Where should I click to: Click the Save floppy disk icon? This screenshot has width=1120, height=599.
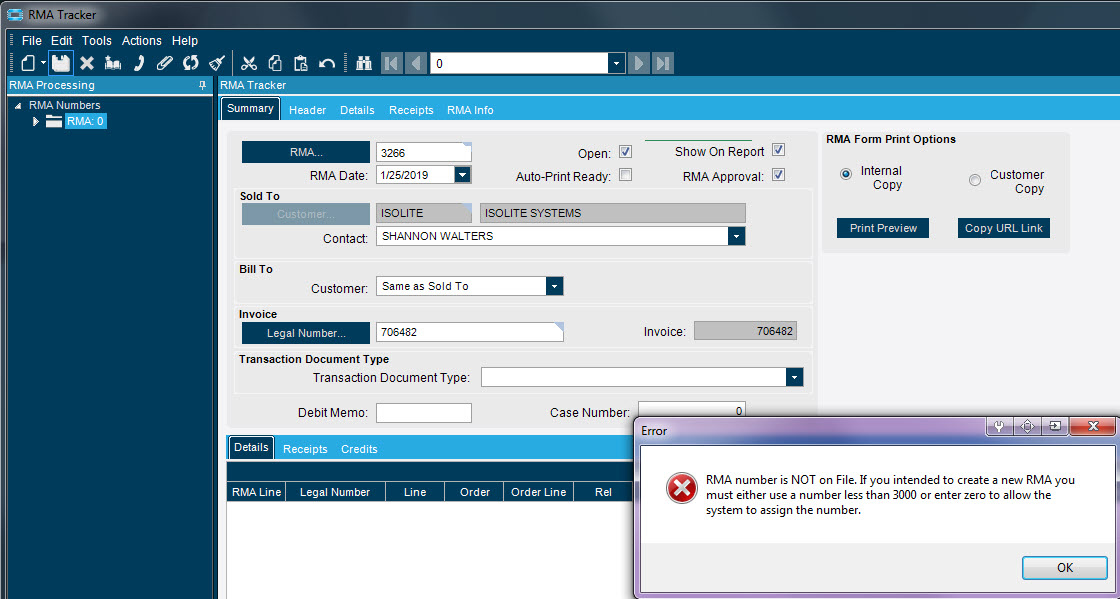[61, 63]
